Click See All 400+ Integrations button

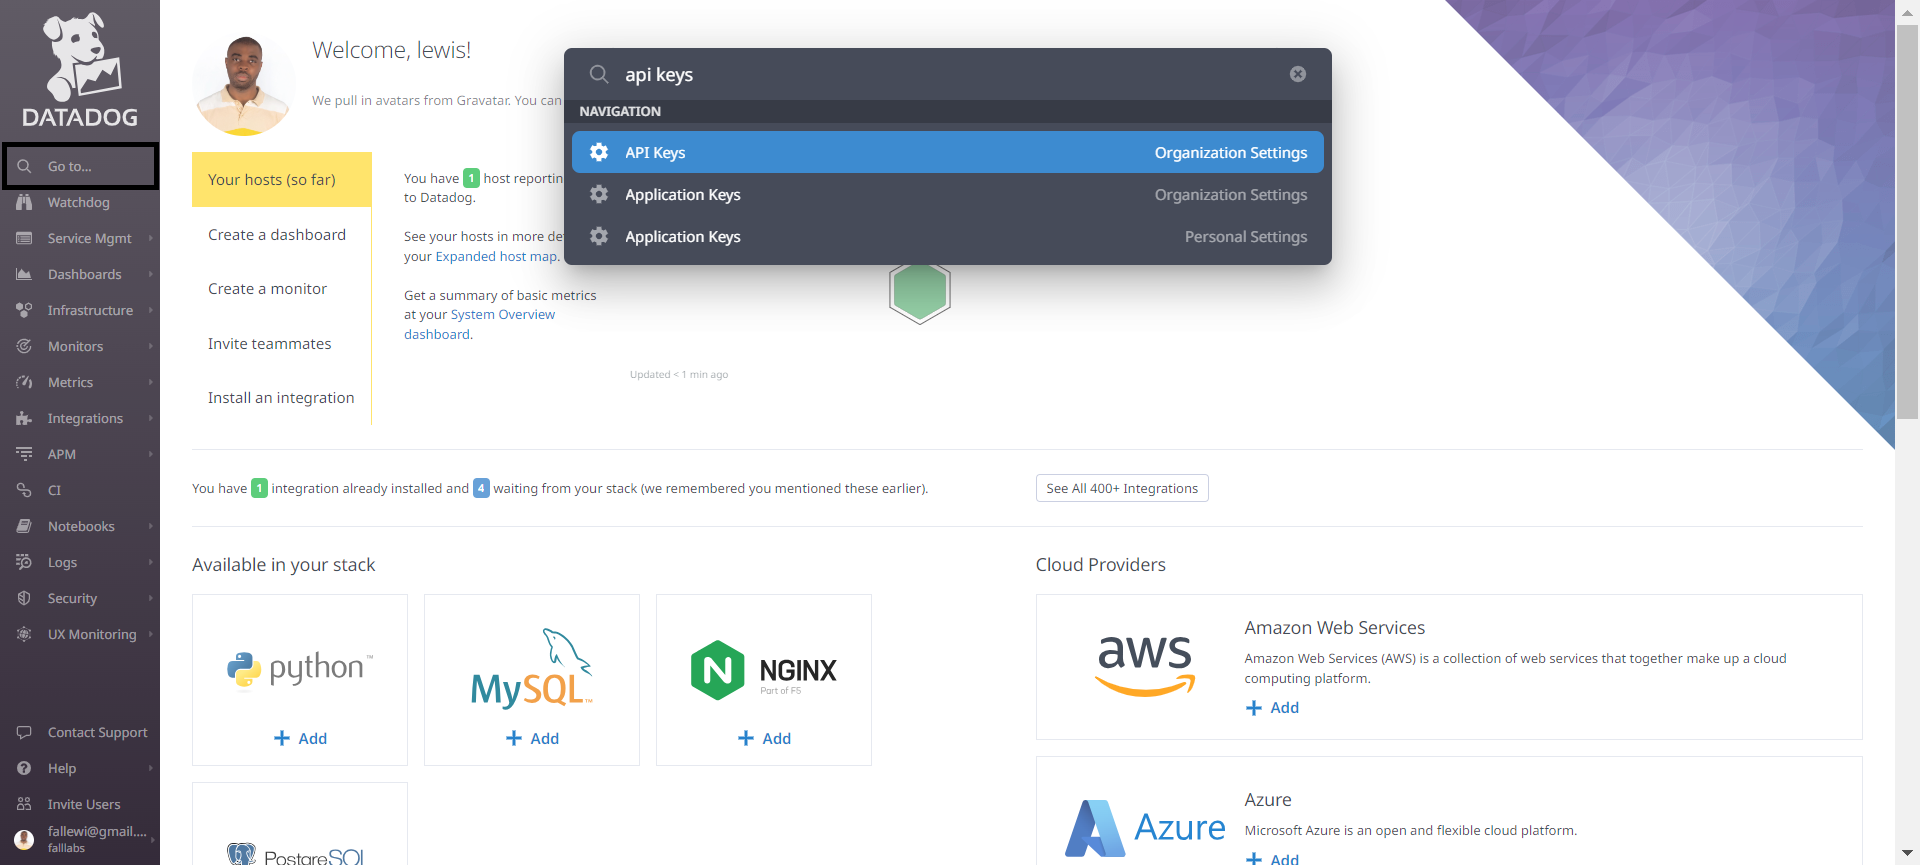tap(1122, 488)
